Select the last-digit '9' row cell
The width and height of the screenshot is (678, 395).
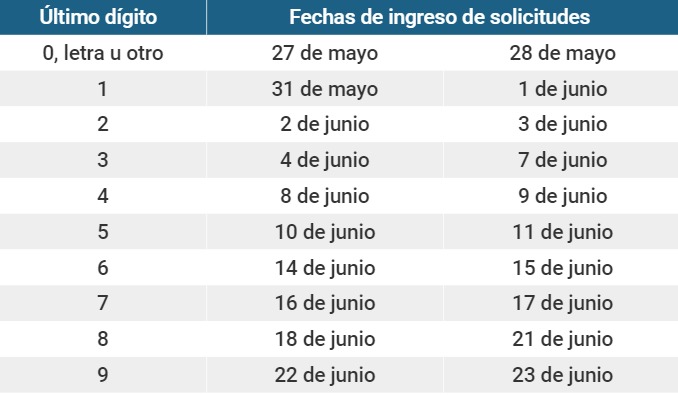[103, 375]
